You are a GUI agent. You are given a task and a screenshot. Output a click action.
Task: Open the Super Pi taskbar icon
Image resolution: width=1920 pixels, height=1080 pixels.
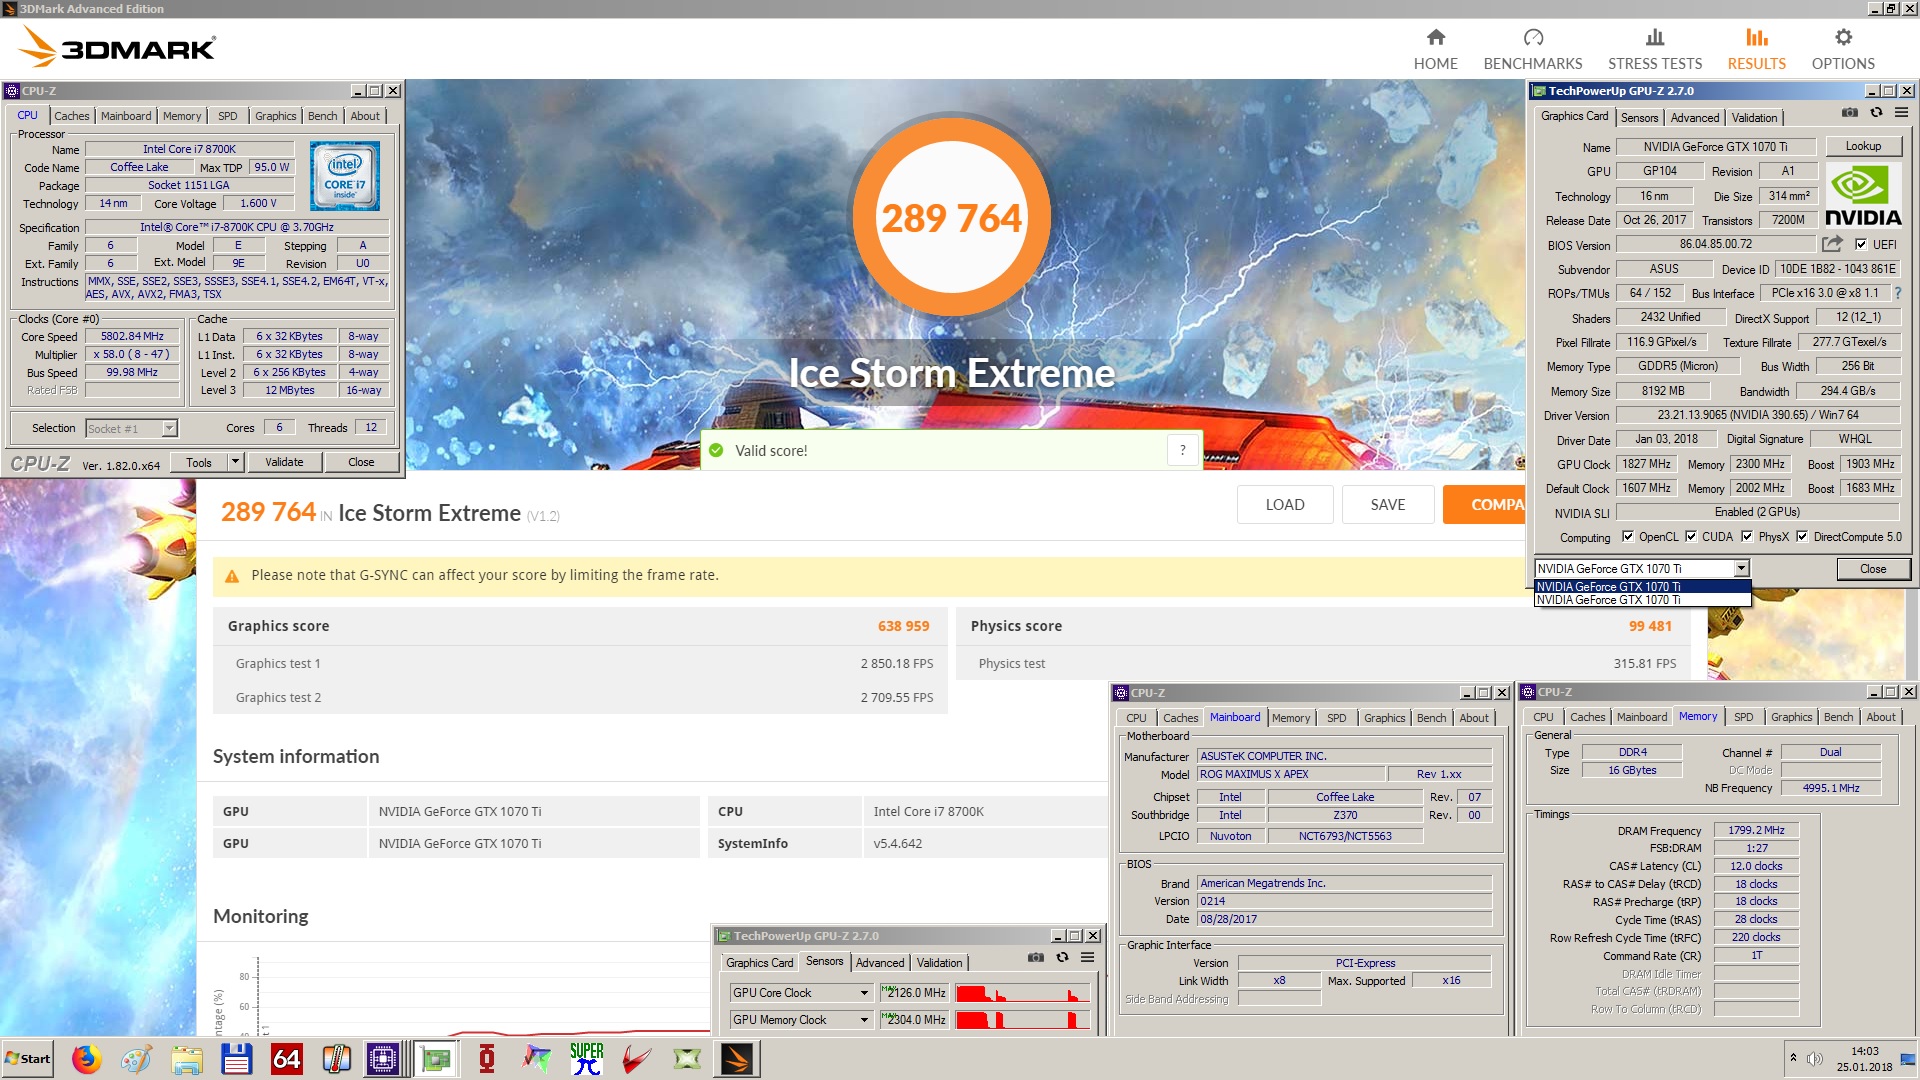(586, 1059)
